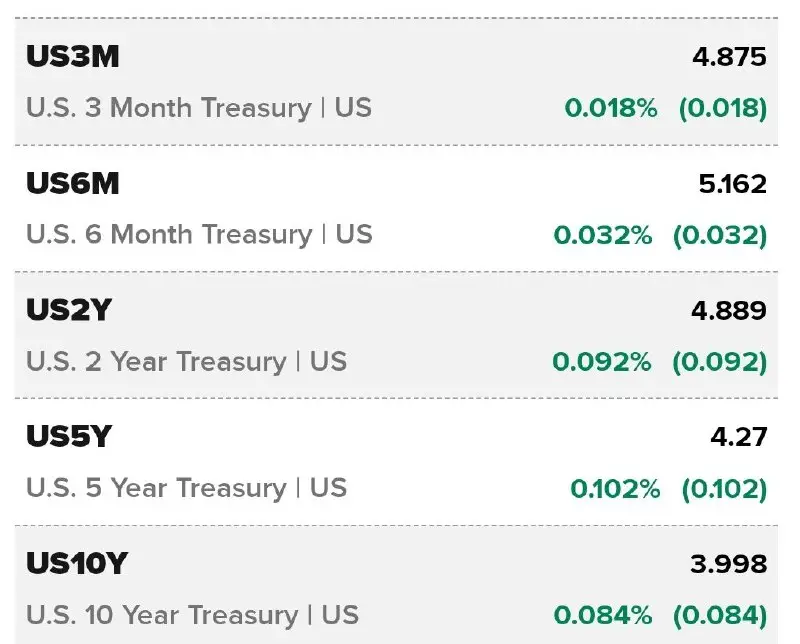
Task: Click the 0.032% change figure
Action: (x=603, y=235)
